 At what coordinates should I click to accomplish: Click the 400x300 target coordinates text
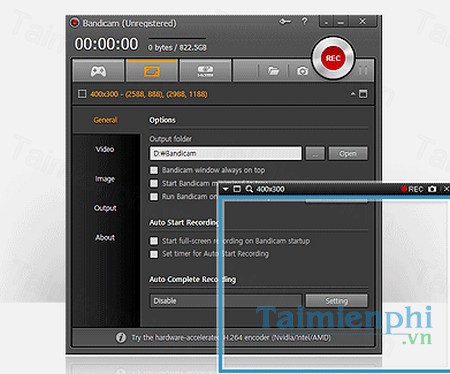point(149,94)
